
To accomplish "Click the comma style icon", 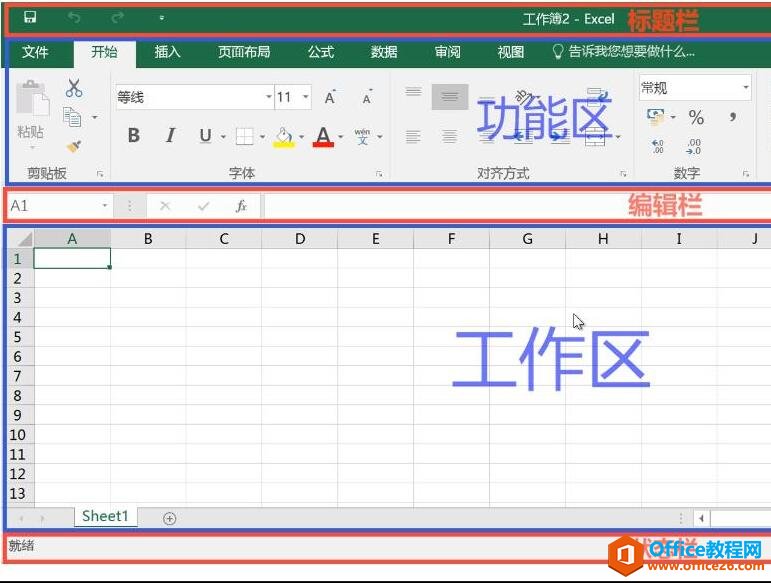I will click(x=733, y=118).
